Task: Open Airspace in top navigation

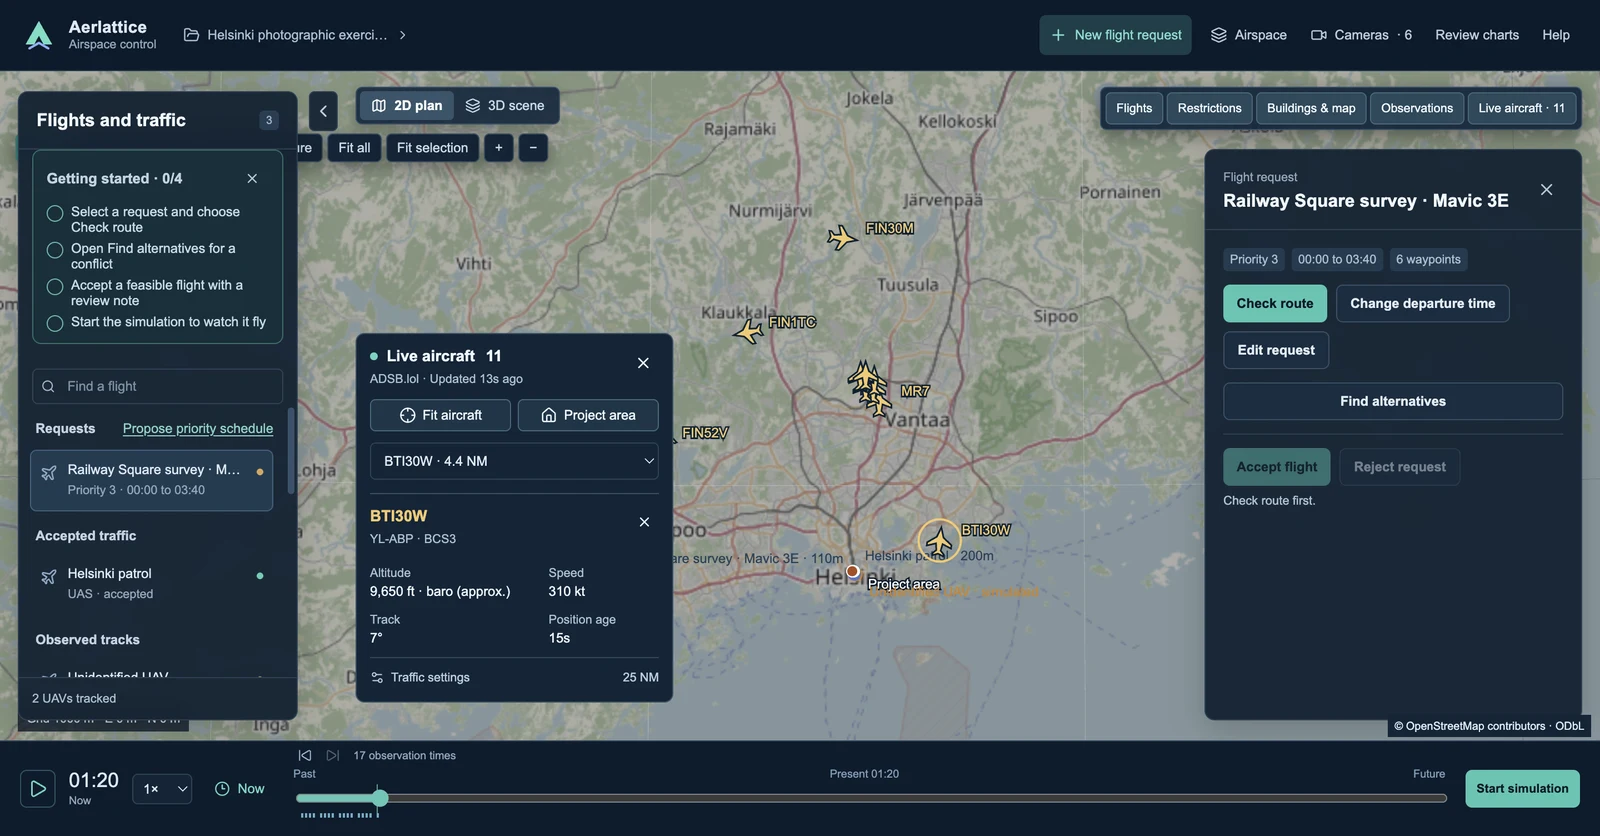Action: 1249,35
